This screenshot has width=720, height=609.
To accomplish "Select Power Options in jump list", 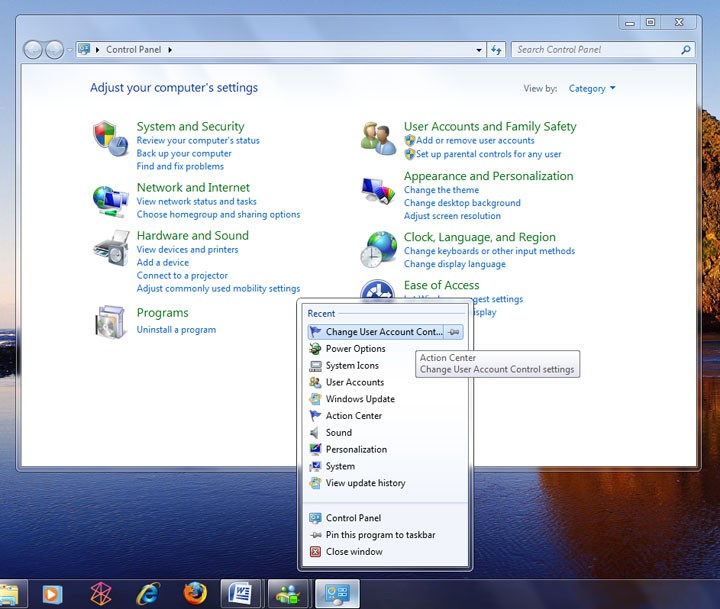I will pyautogui.click(x=385, y=349).
